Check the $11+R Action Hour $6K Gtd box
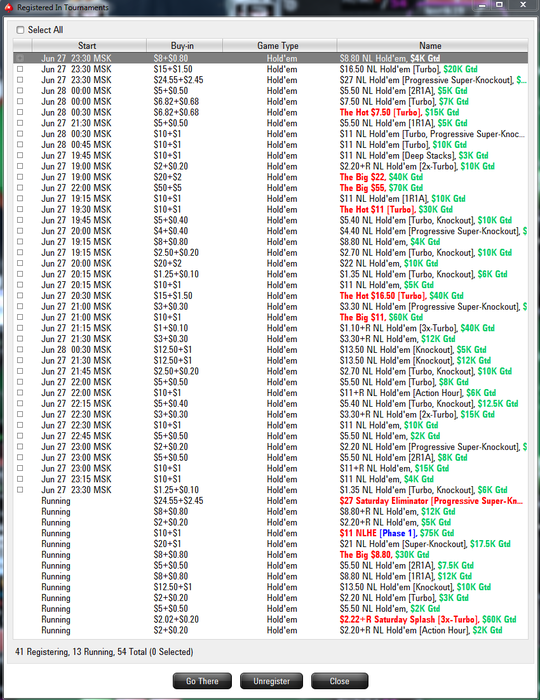The image size is (540, 700). pos(20,393)
